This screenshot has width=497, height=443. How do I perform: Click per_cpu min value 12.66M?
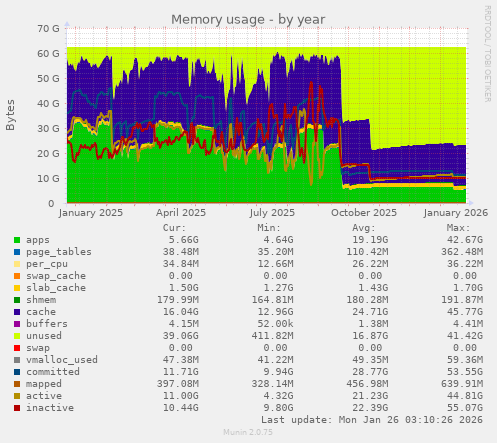(275, 264)
